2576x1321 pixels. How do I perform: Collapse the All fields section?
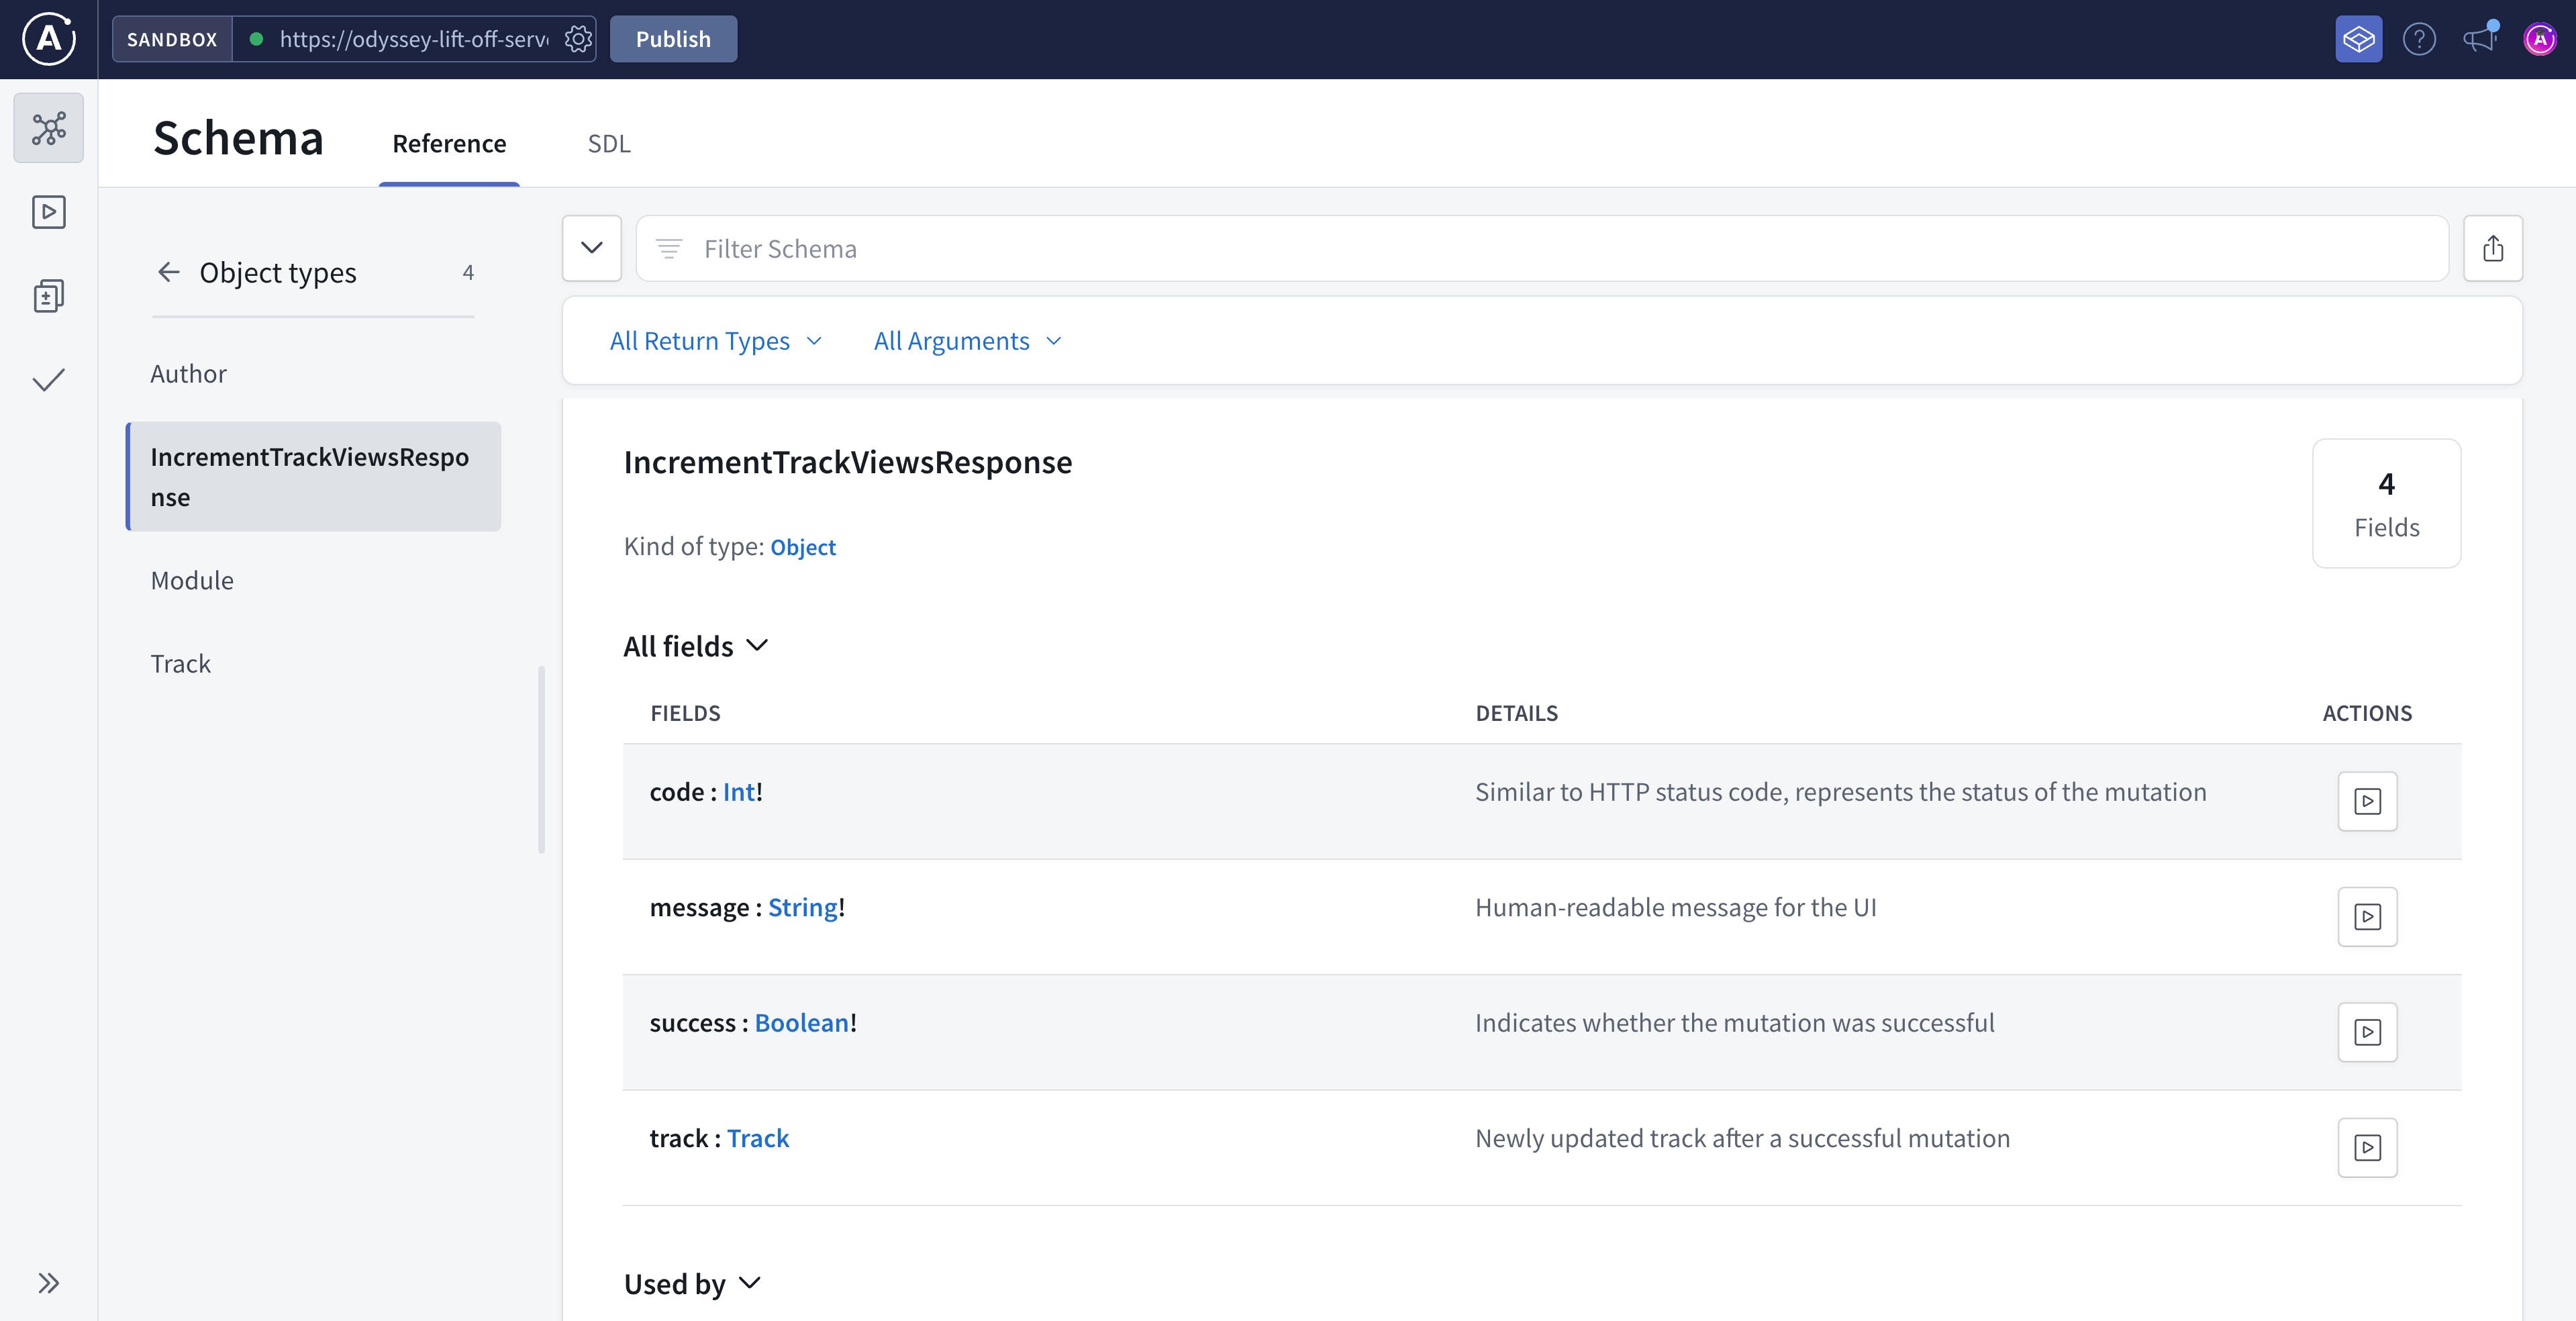(x=696, y=646)
